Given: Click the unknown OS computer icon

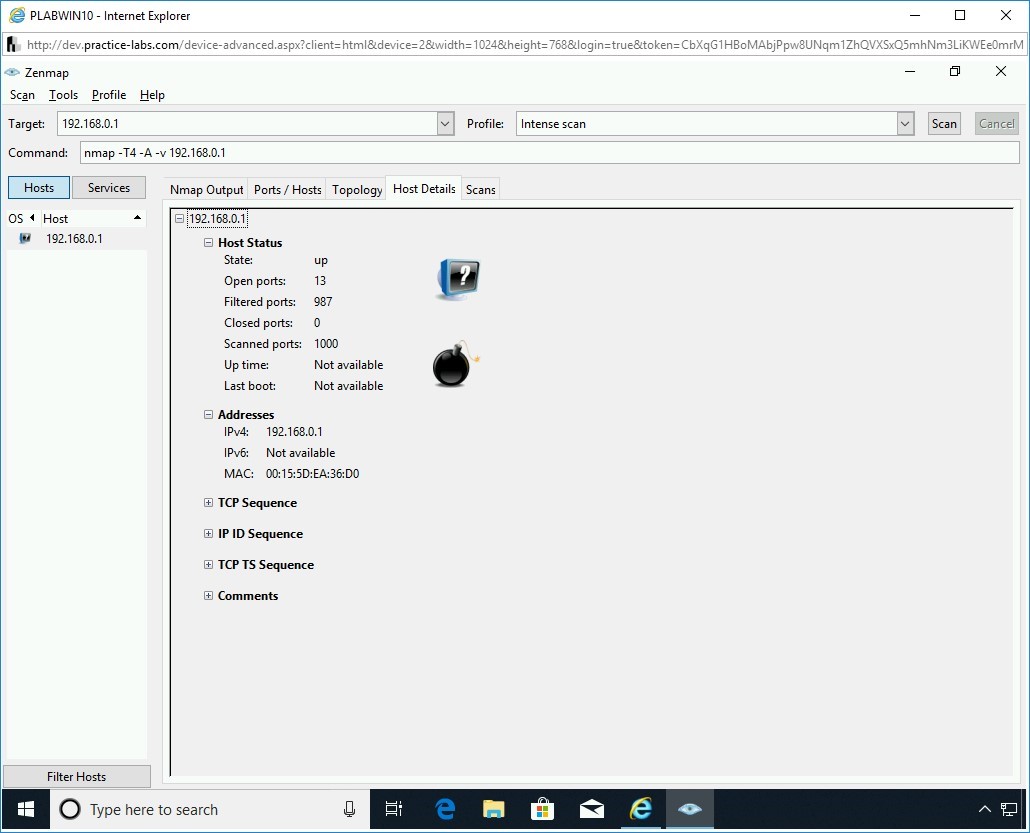Looking at the screenshot, I should click(x=458, y=279).
